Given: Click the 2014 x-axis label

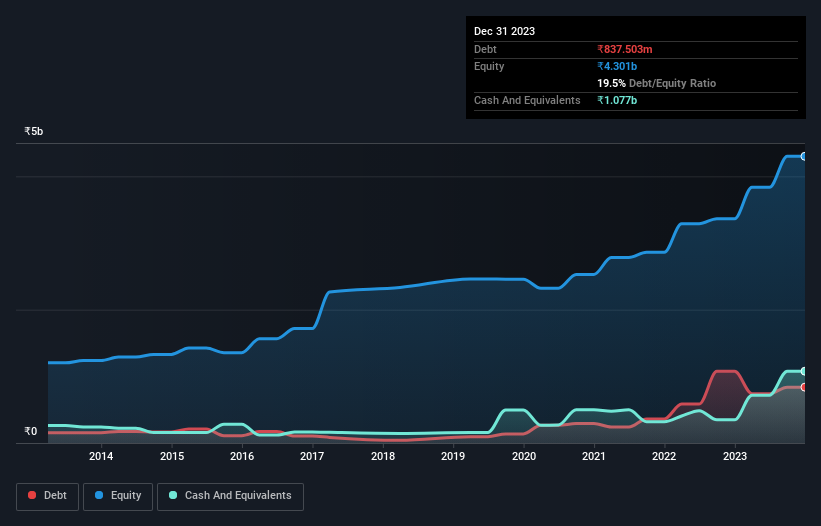Looking at the screenshot, I should coord(101,456).
